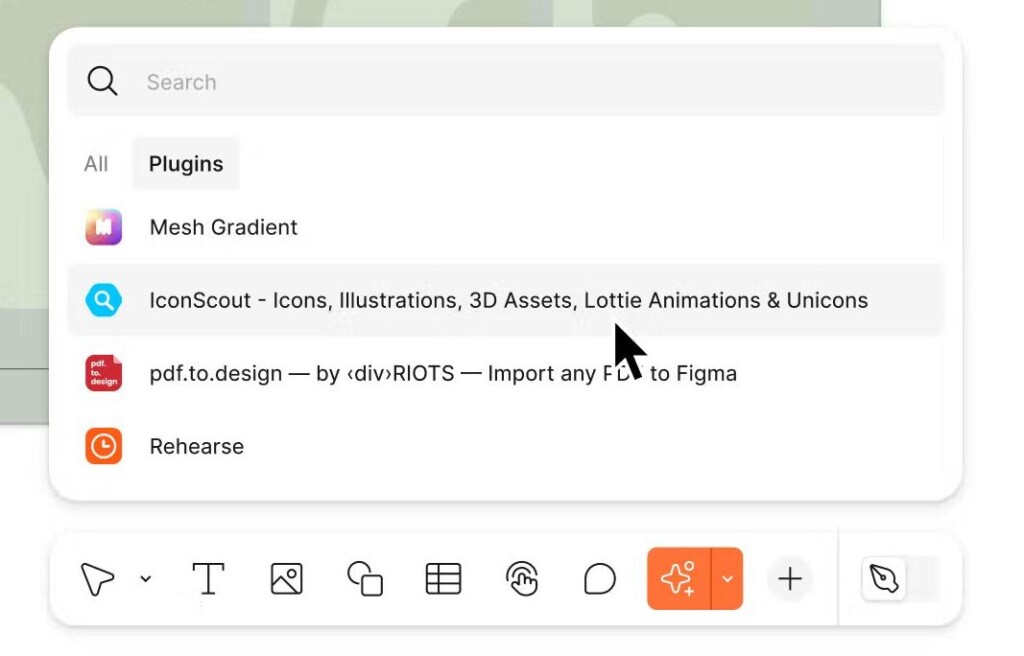
Task: Select the Text tool
Action: 208,579
